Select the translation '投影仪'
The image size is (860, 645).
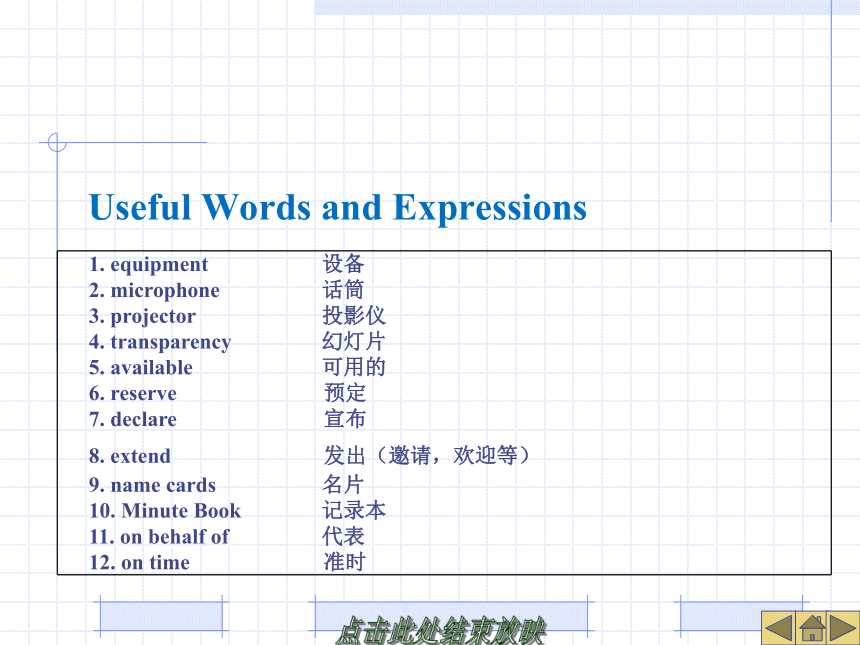[x=354, y=315]
